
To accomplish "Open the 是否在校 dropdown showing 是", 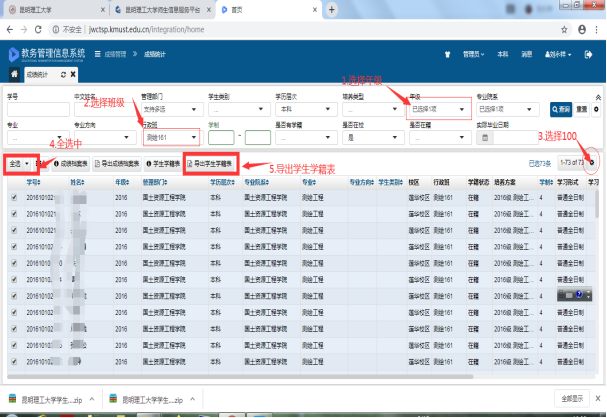I will pyautogui.click(x=373, y=138).
